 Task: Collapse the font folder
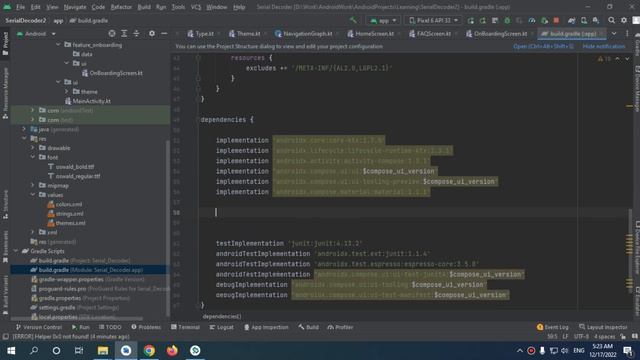tap(33, 157)
